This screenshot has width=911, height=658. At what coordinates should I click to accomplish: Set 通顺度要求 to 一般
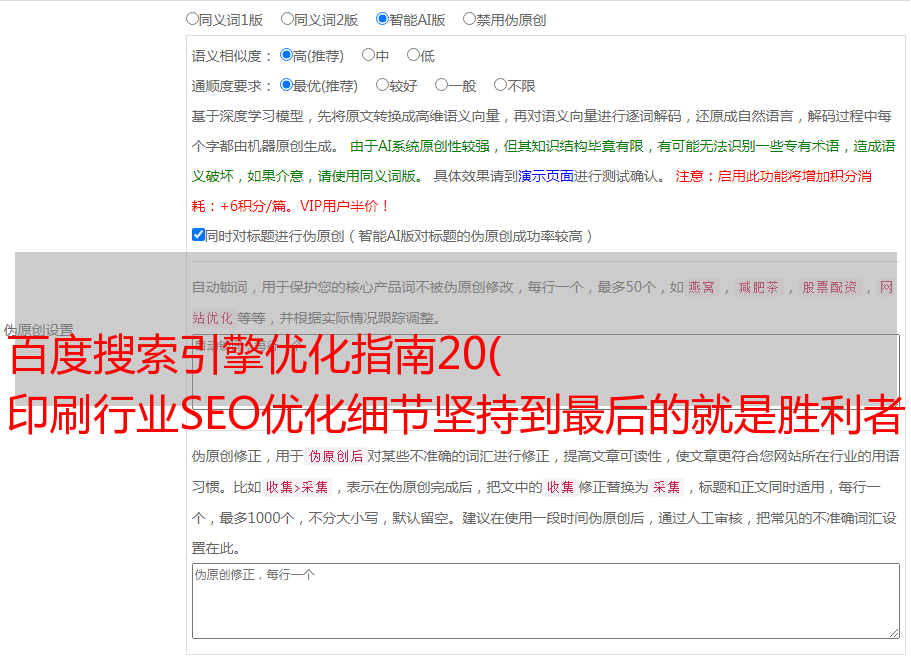coord(442,85)
